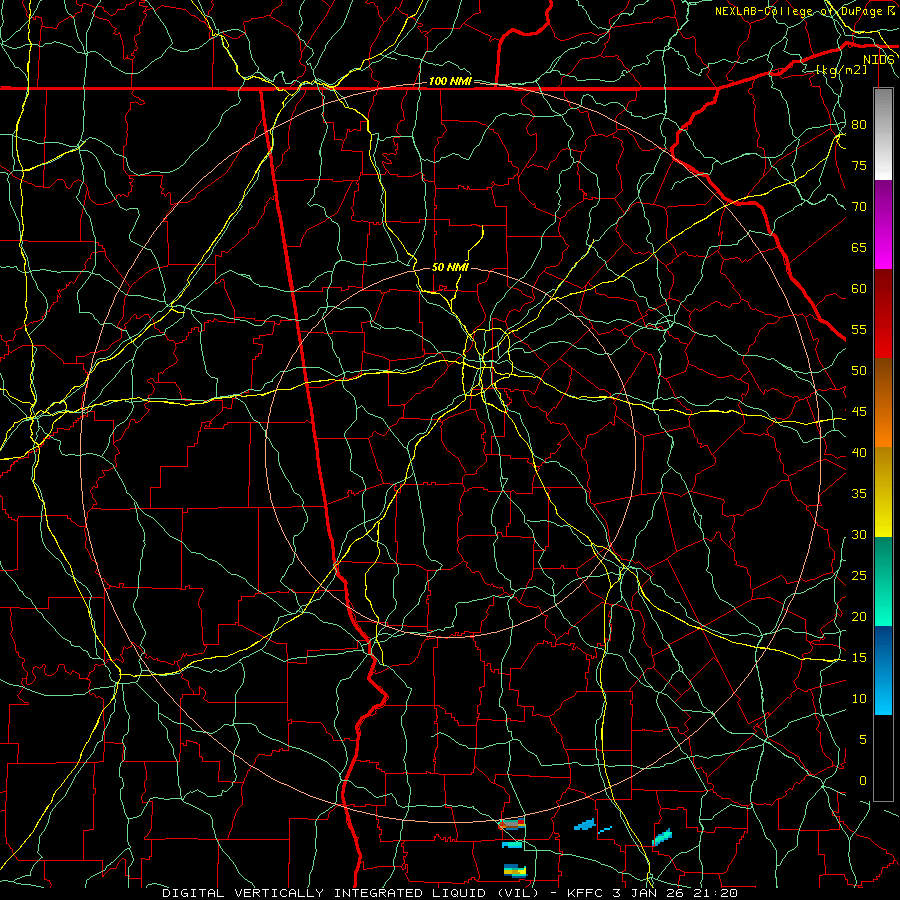Click the NEXLAB-College of DuPage credit text
Image resolution: width=900 pixels, height=900 pixels.
point(798,11)
